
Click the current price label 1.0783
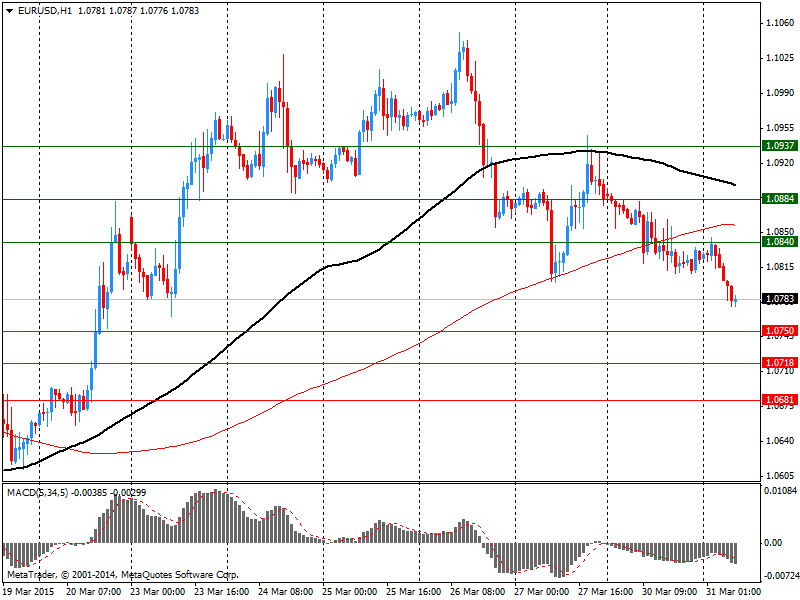click(780, 298)
